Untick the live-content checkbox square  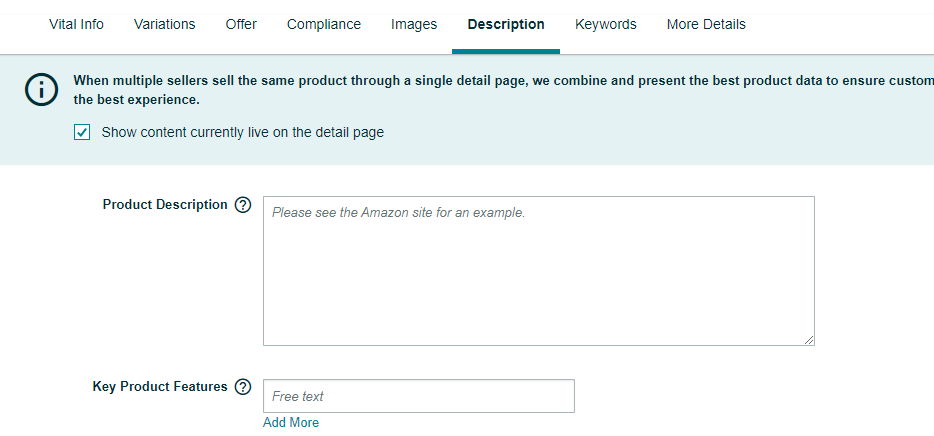point(82,132)
